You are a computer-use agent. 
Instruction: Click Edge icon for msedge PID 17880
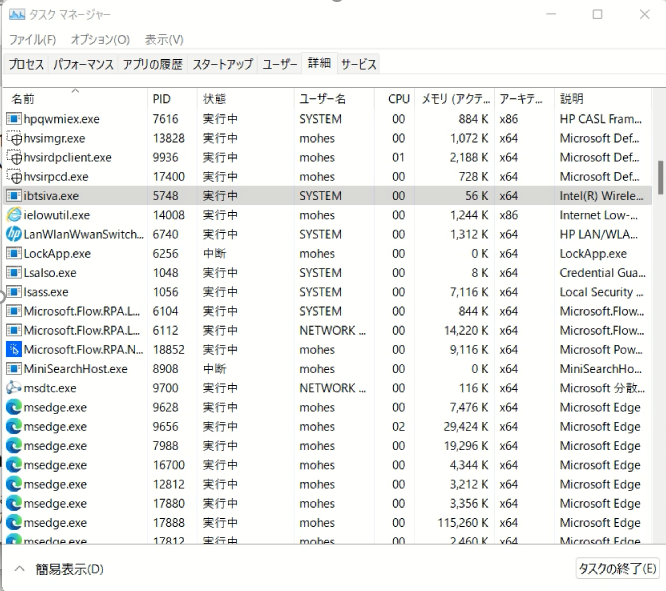point(14,503)
